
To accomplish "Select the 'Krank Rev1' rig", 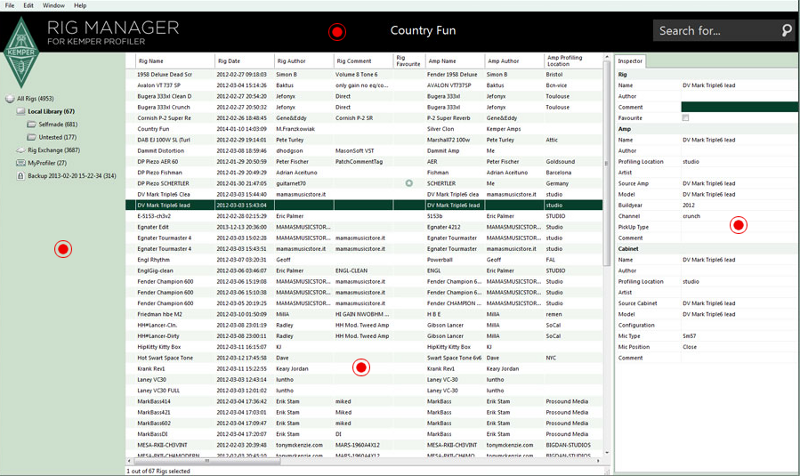I will 364,368.
